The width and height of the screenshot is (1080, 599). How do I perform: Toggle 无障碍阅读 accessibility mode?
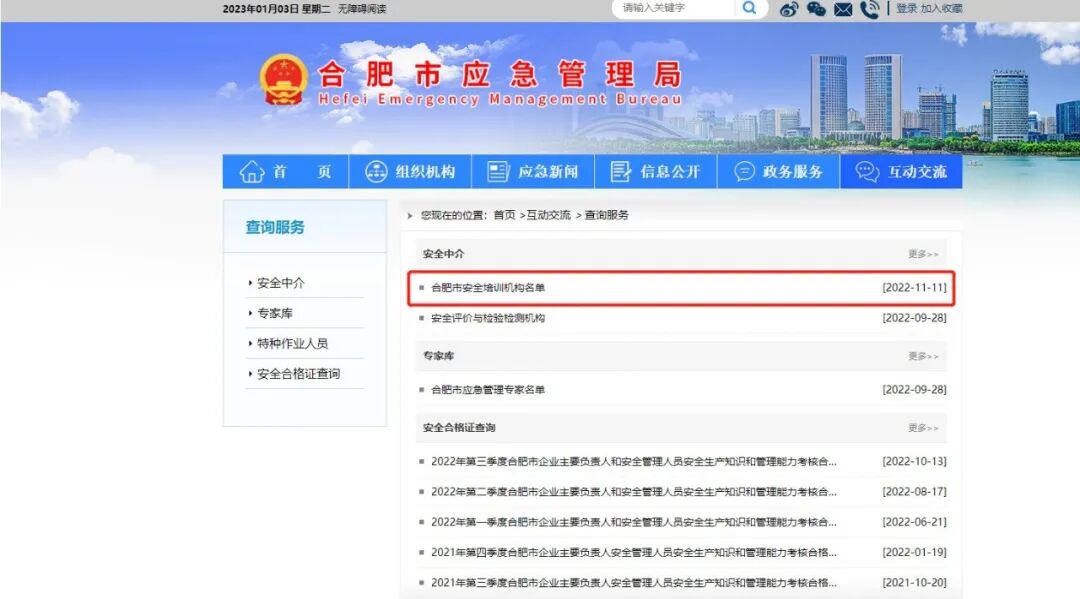coord(361,8)
